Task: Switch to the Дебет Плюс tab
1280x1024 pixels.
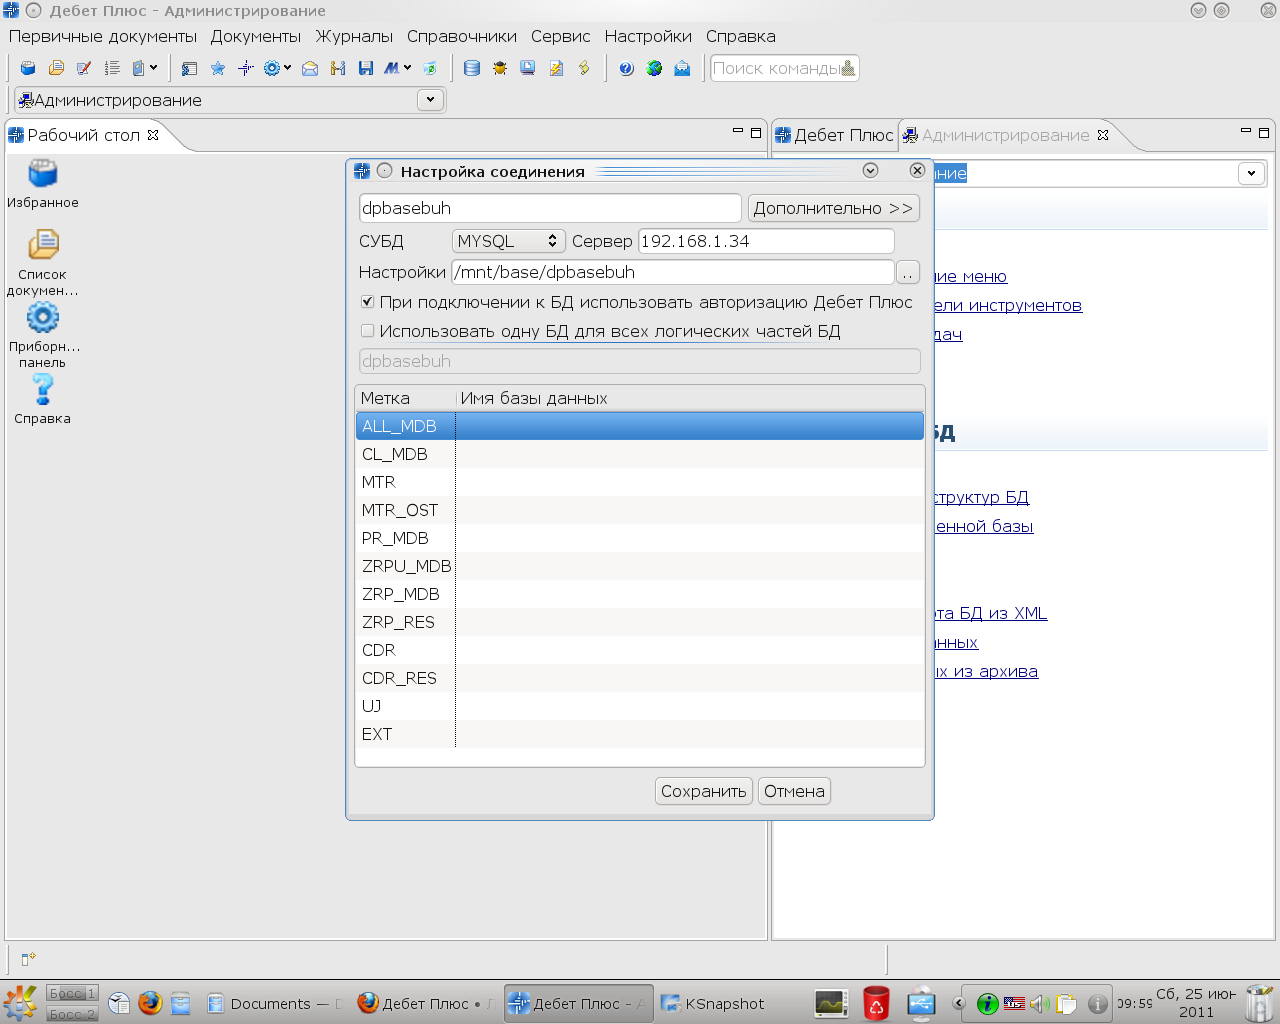Action: (835, 135)
